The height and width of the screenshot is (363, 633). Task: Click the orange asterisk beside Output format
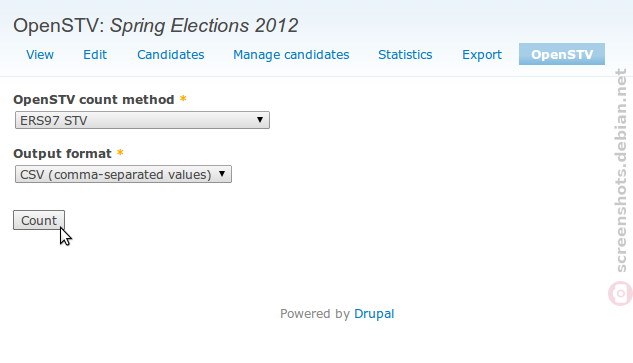120,153
